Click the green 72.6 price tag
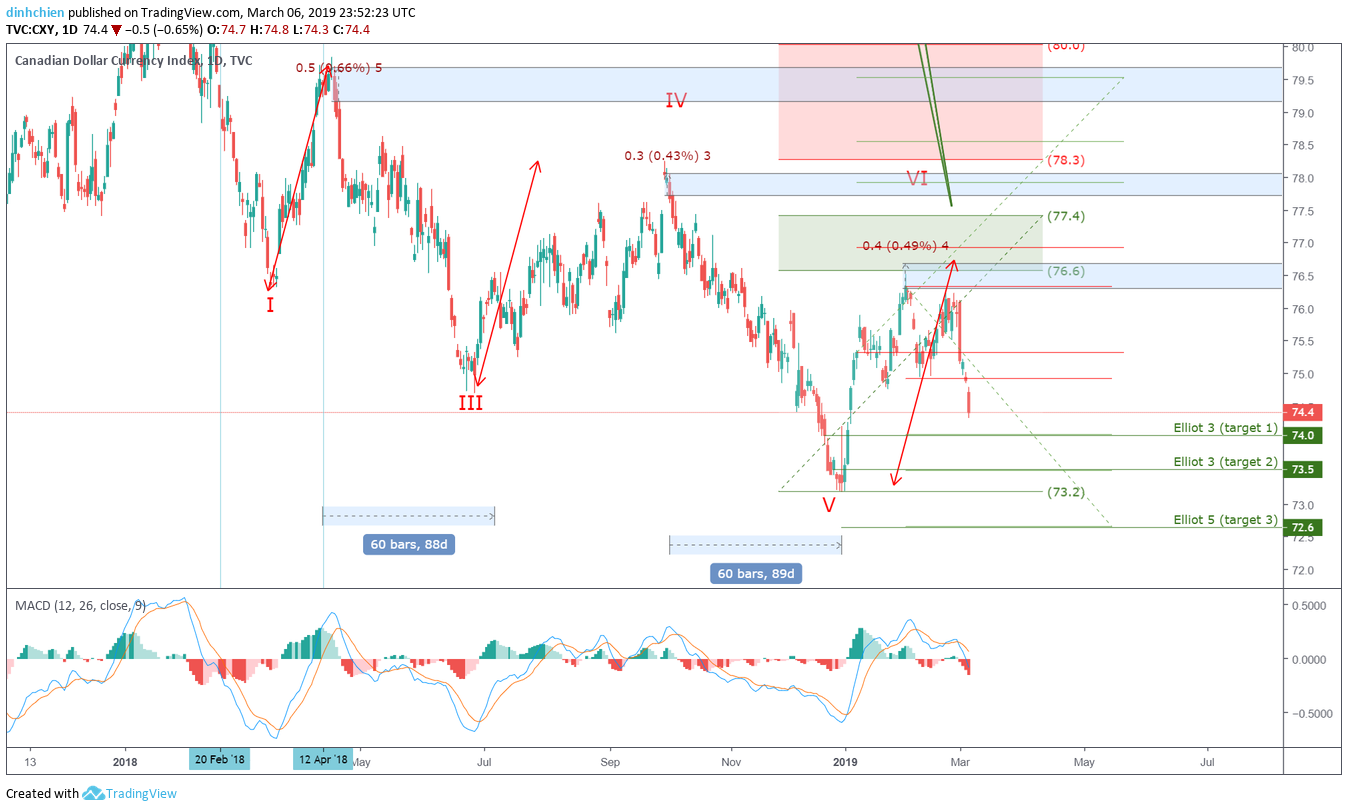Viewport: 1348px width, 811px height. (1304, 527)
